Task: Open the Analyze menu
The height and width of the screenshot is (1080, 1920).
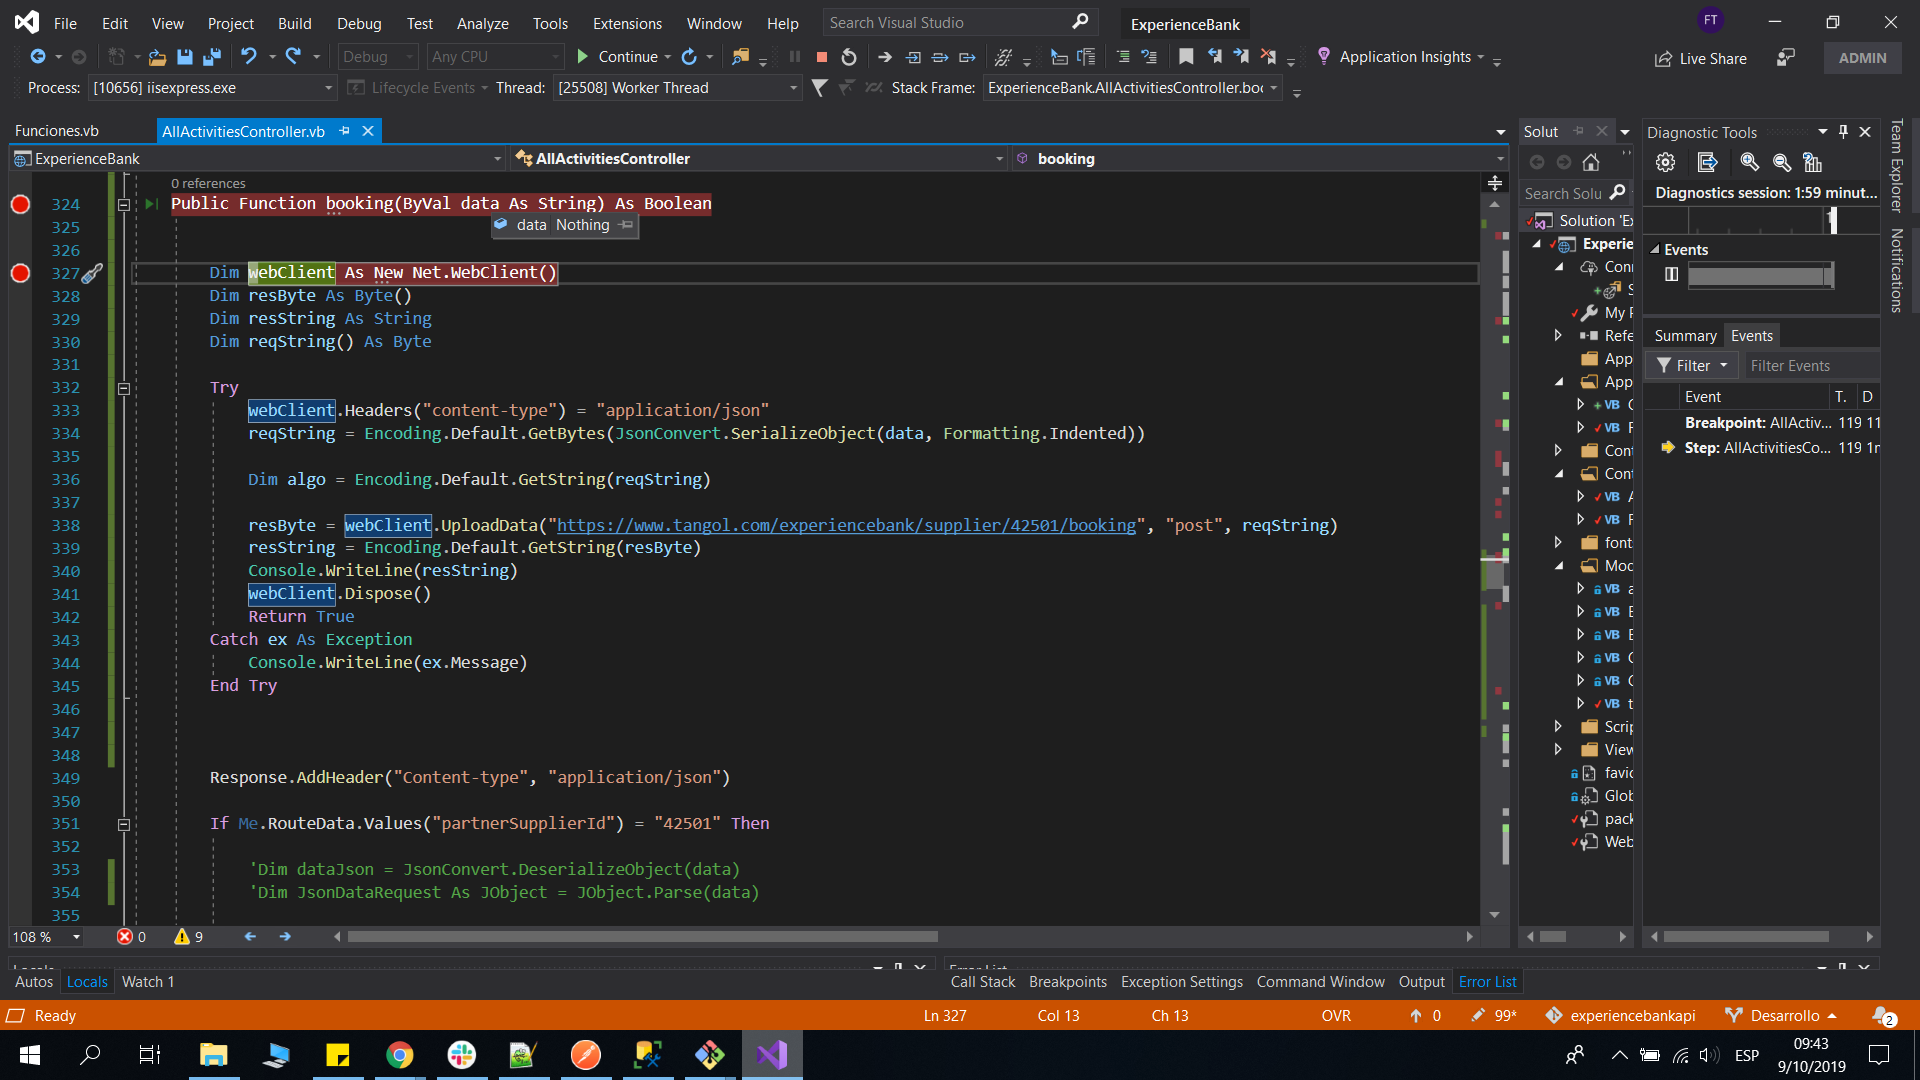Action: (x=482, y=23)
